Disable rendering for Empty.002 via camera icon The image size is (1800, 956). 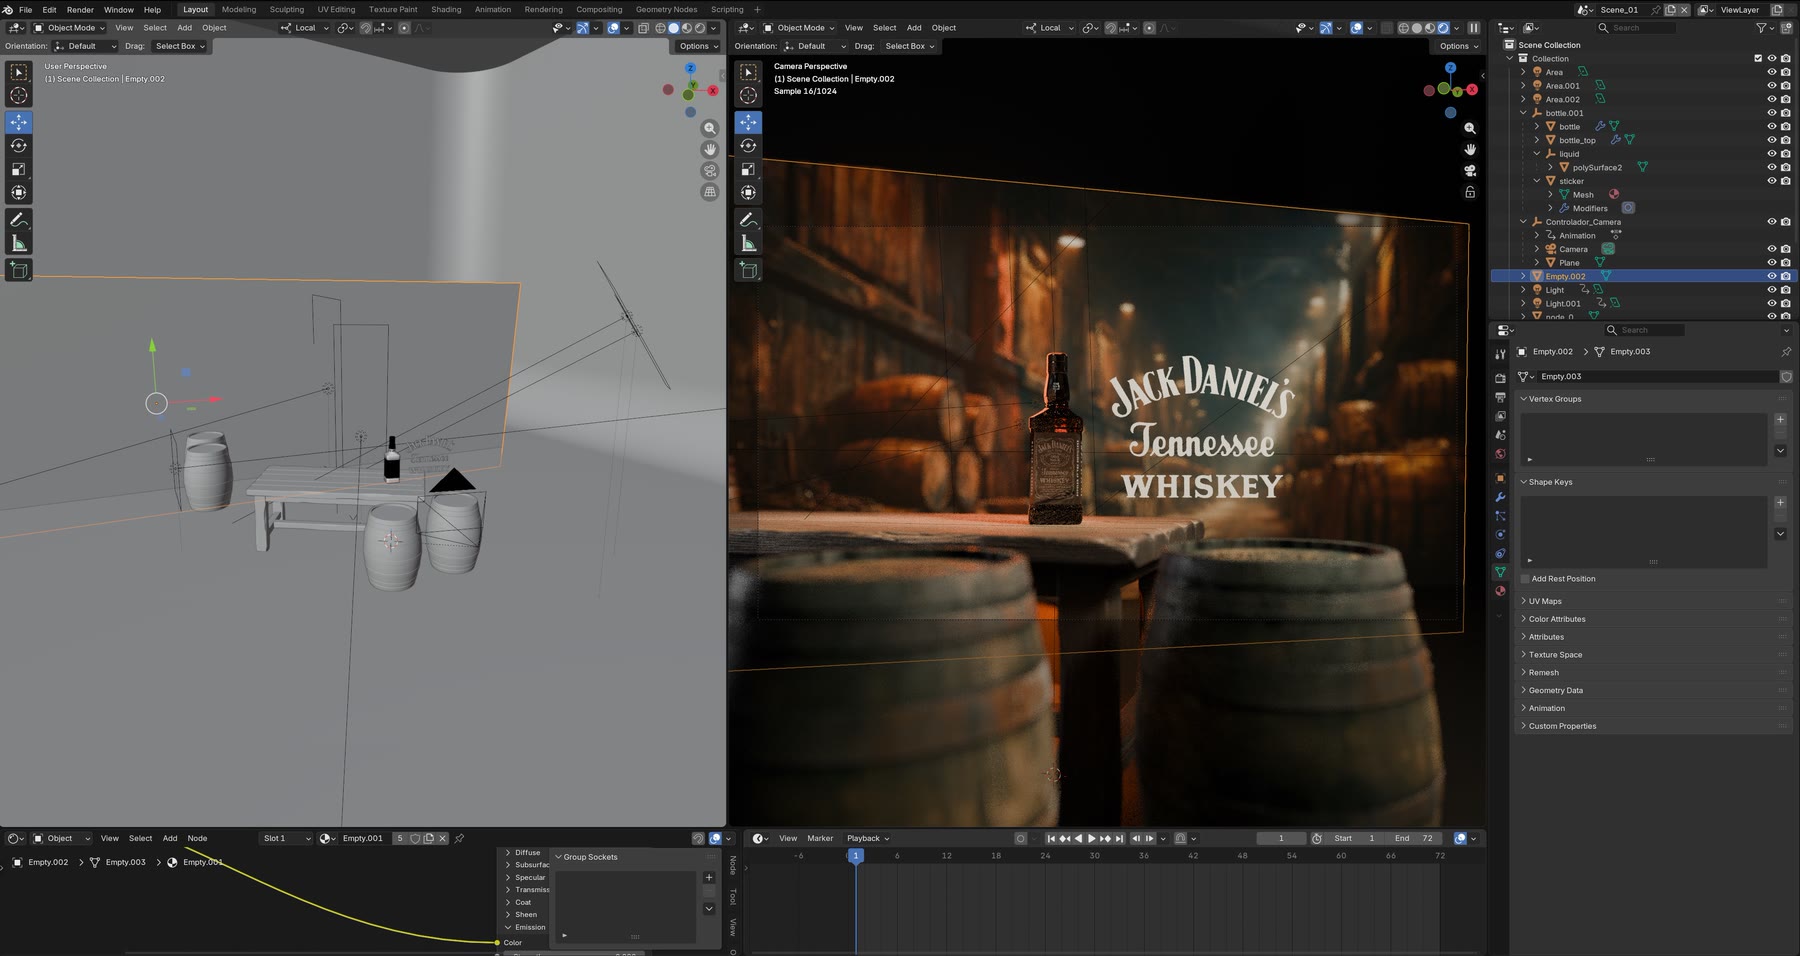(x=1786, y=276)
